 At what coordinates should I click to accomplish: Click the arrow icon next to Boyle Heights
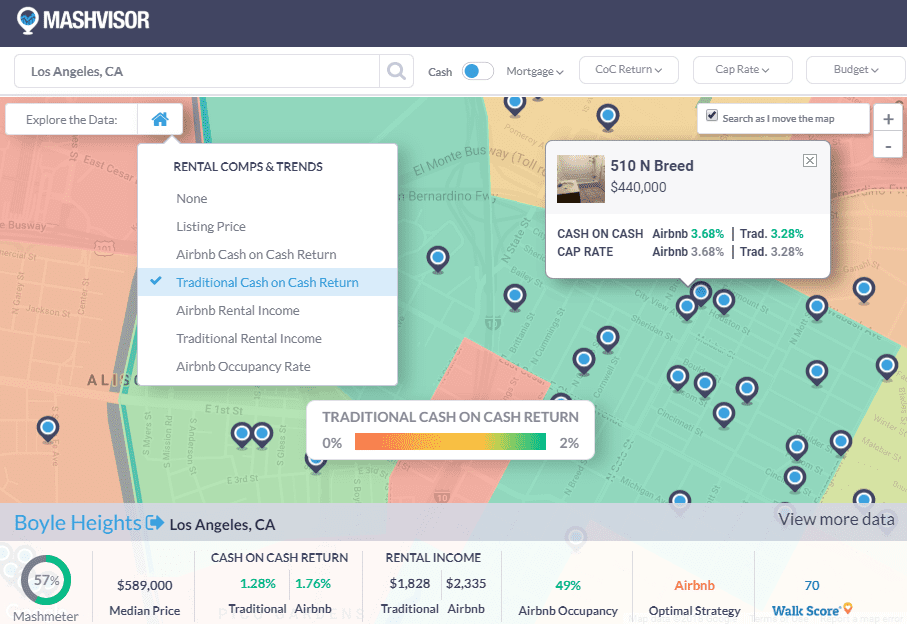coord(155,523)
